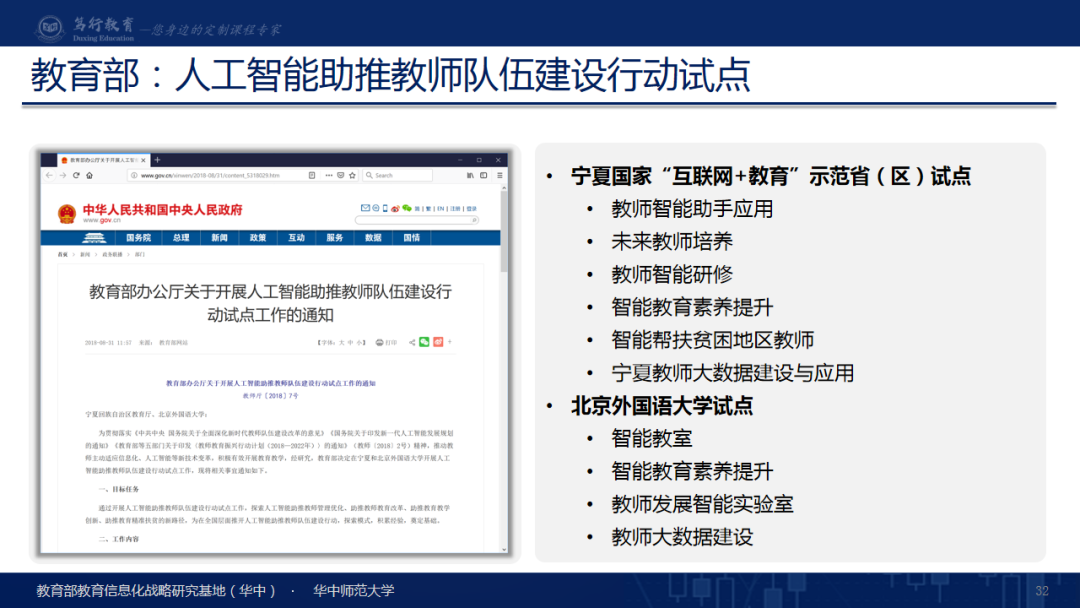Open the 政策 navigation menu
This screenshot has height=608, width=1080.
(258, 238)
